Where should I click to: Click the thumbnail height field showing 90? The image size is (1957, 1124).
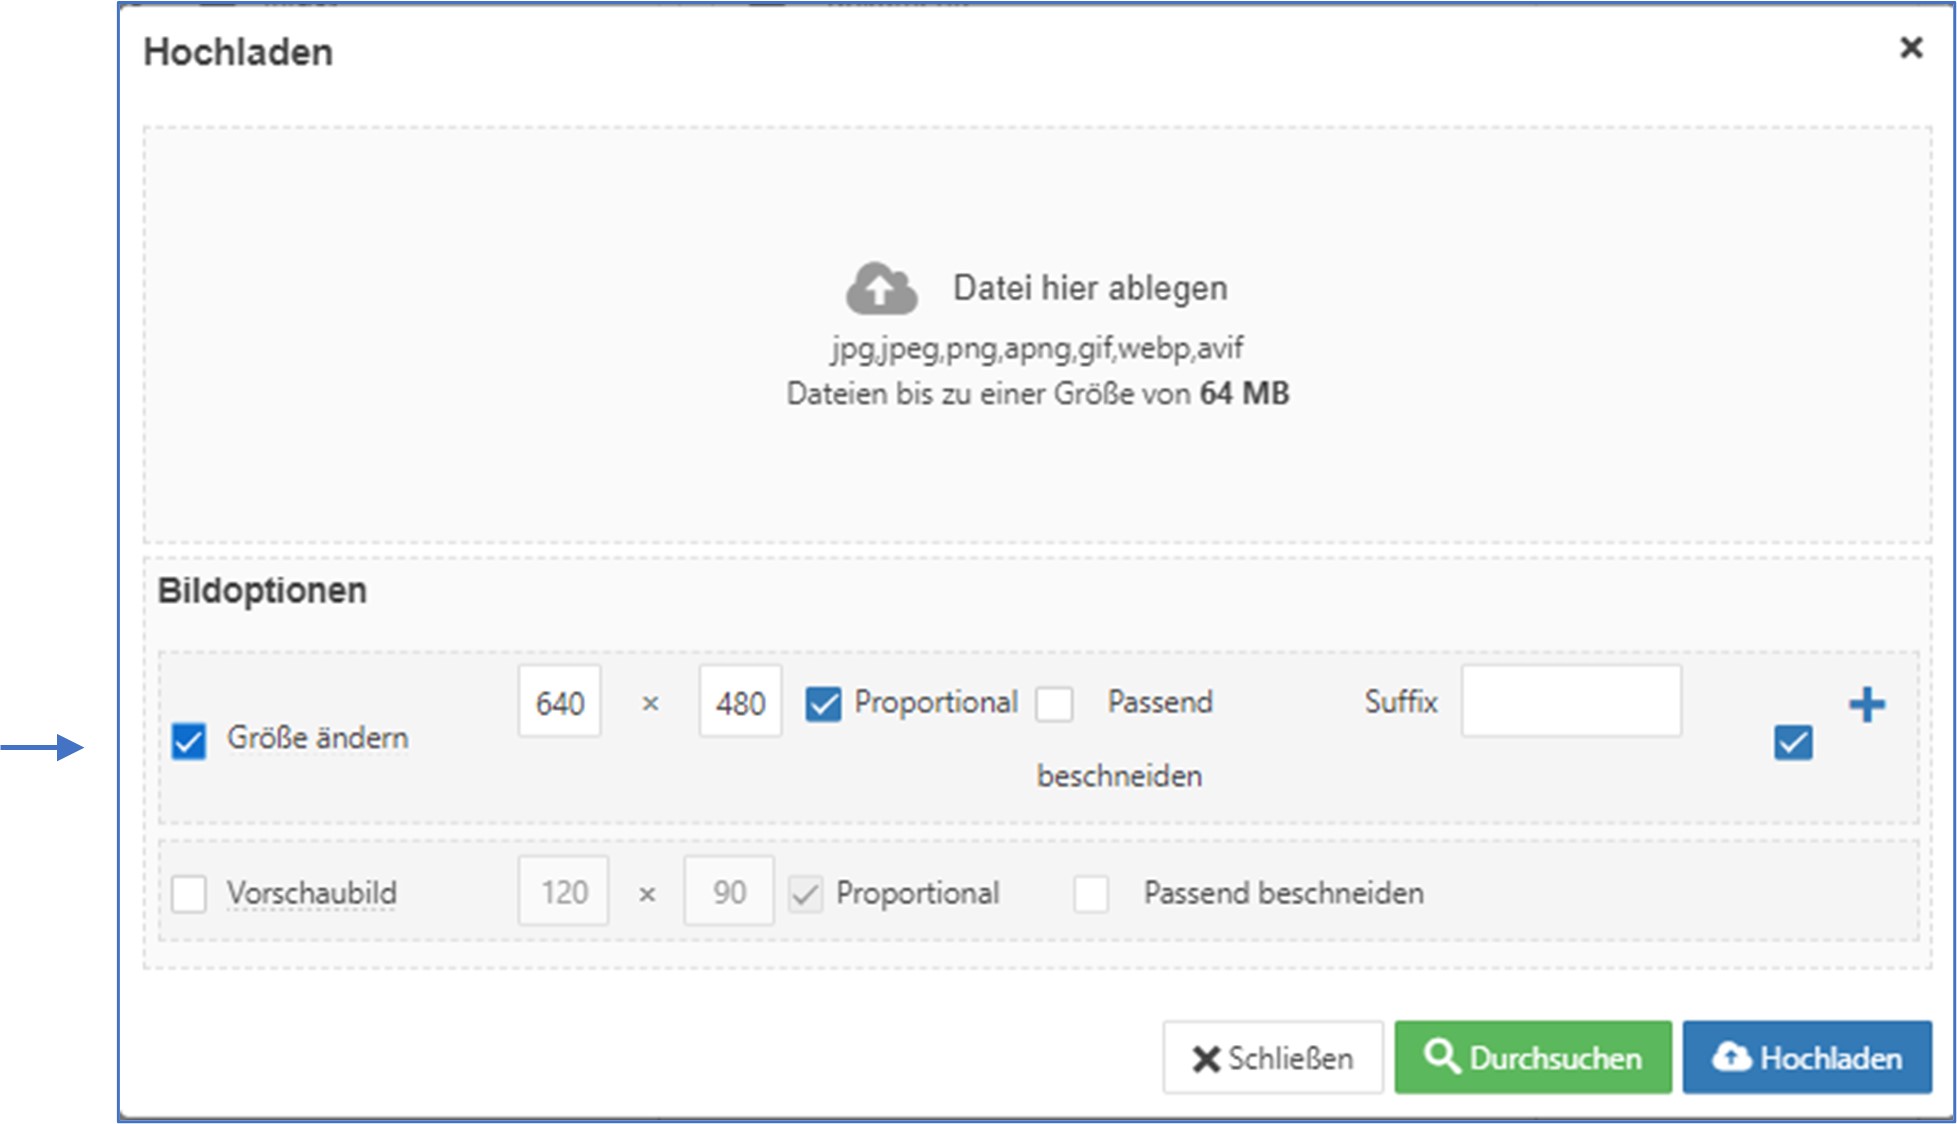coord(729,892)
